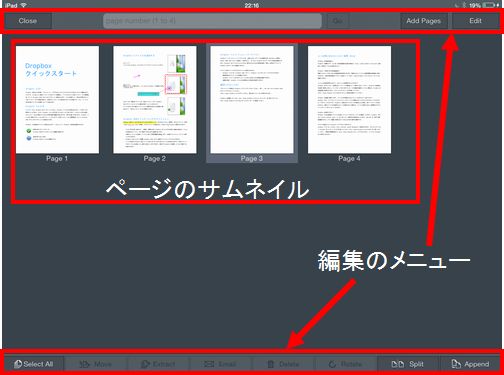Open Add Pages in the top bar
The width and height of the screenshot is (504, 375).
(424, 21)
